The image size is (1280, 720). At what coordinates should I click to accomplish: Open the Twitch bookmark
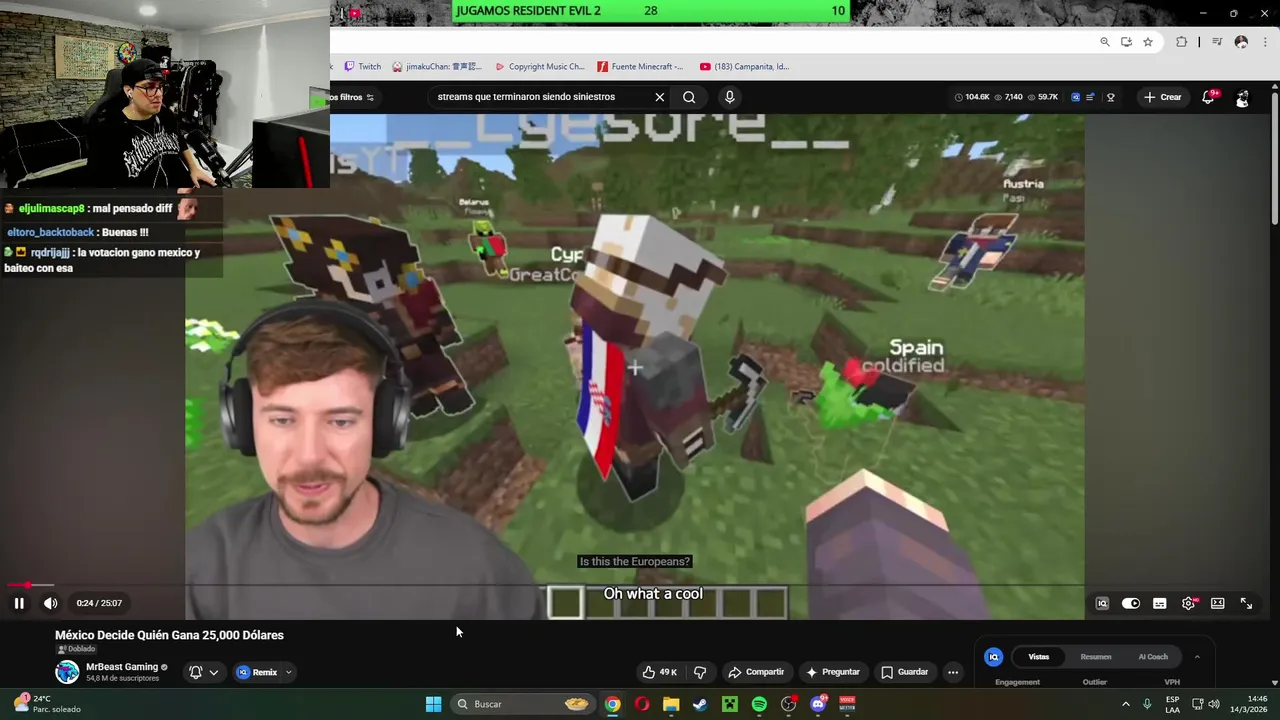pos(363,67)
